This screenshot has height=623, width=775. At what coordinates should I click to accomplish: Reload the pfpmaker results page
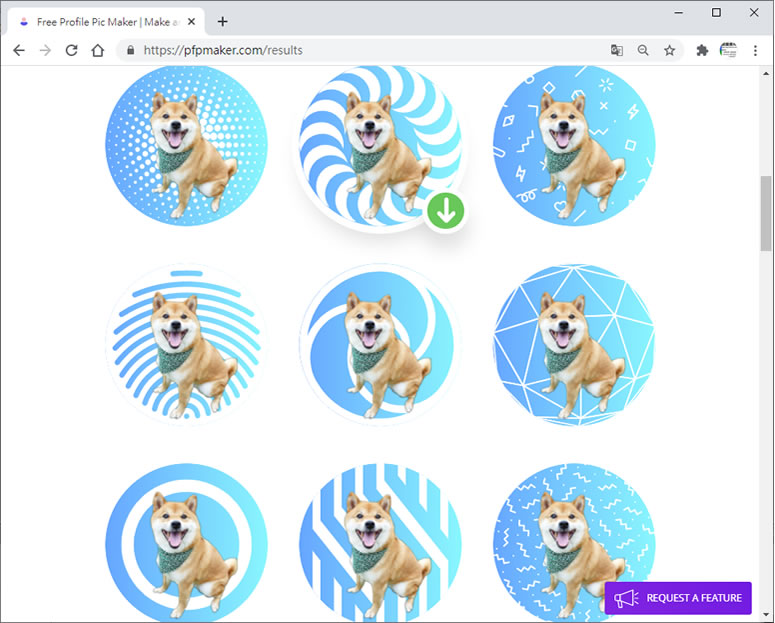(x=72, y=50)
